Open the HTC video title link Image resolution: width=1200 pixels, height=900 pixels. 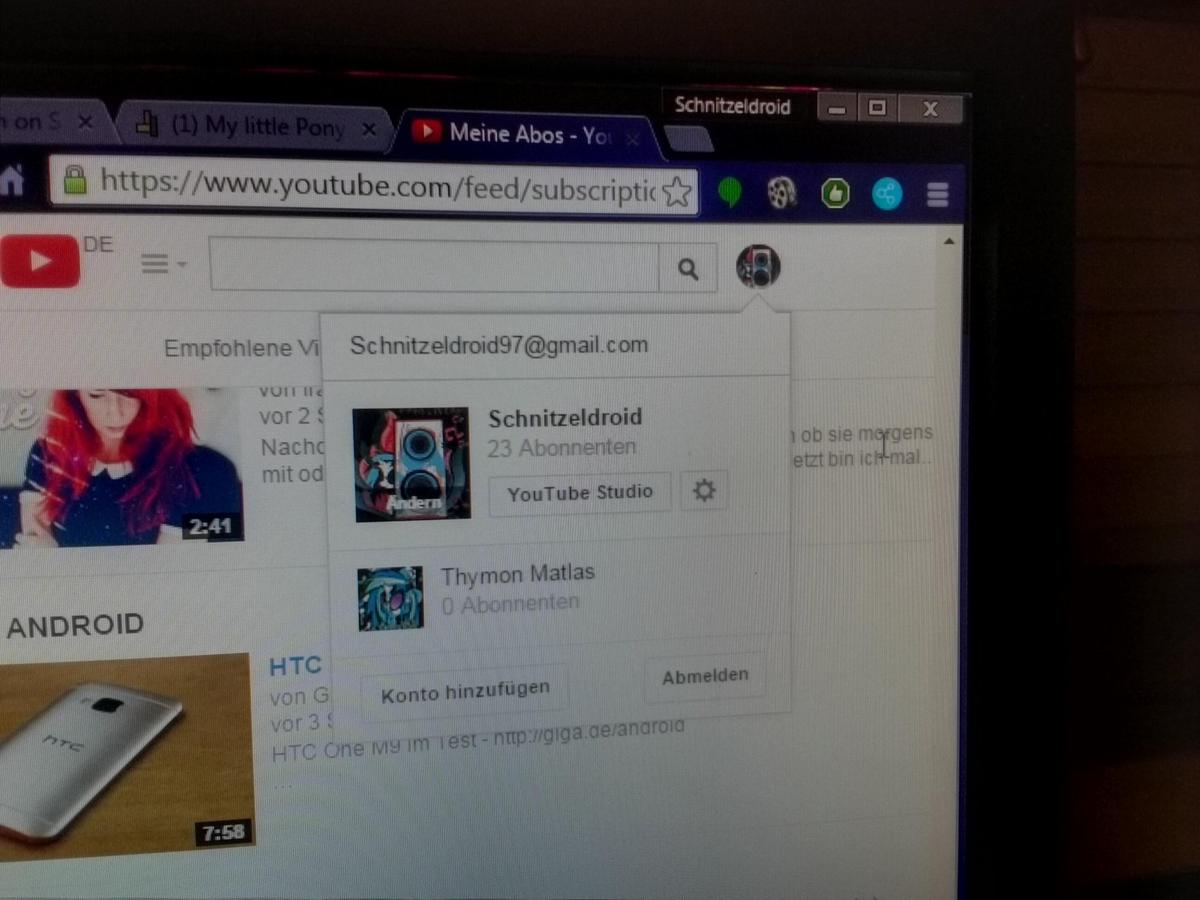pyautogui.click(x=295, y=667)
